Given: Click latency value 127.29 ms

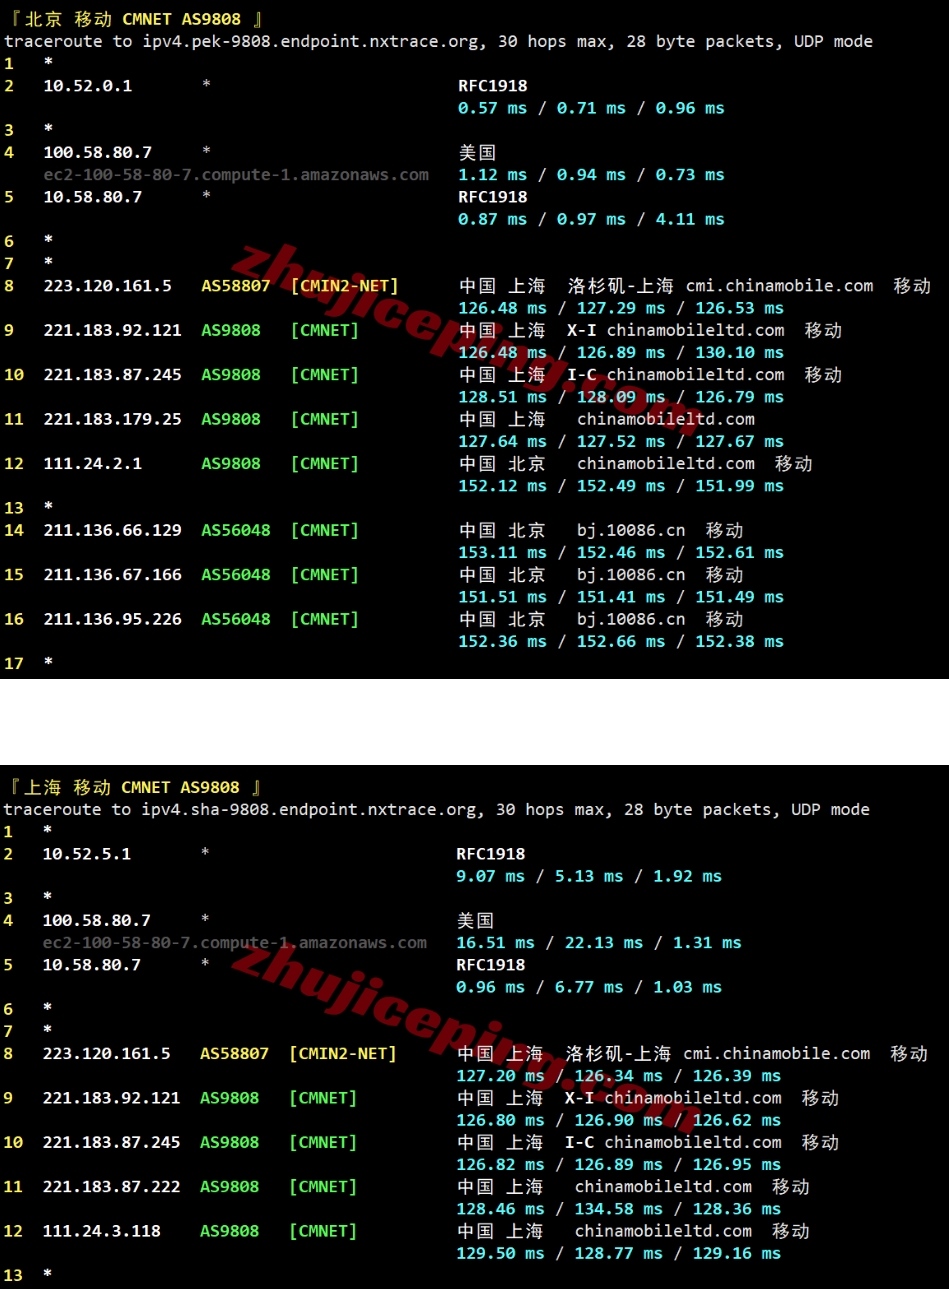Looking at the screenshot, I should pos(621,308).
